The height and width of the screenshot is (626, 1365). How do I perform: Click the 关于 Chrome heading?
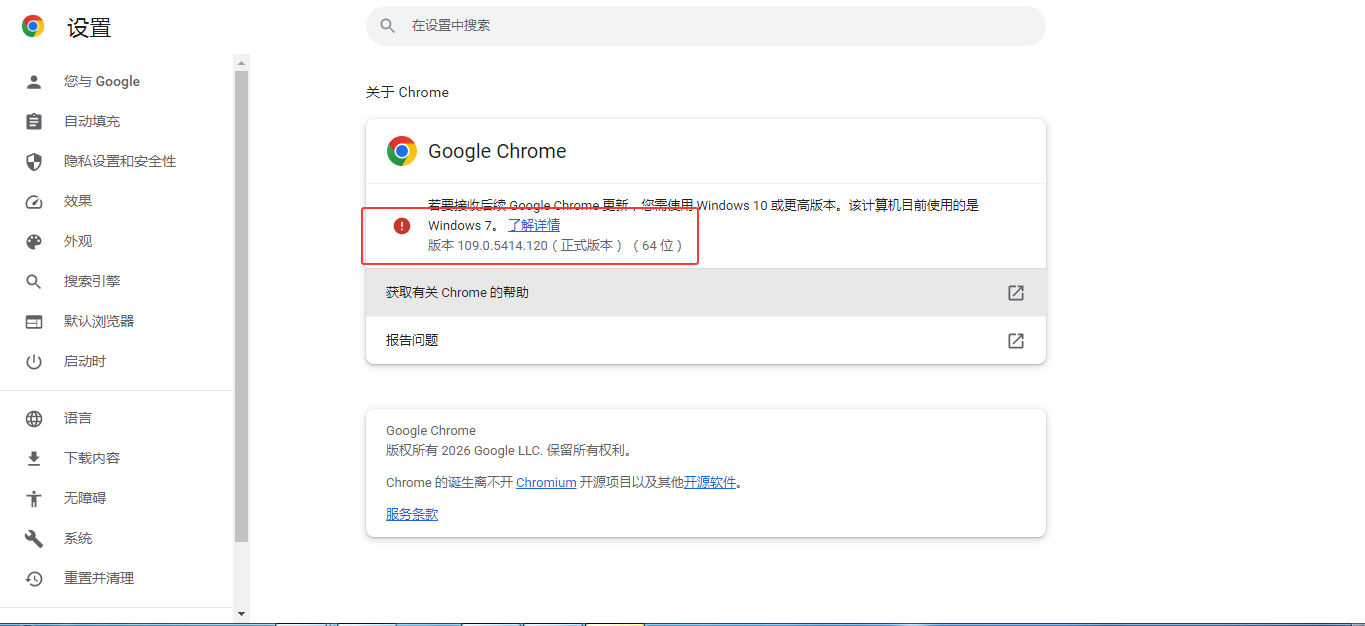(x=407, y=92)
